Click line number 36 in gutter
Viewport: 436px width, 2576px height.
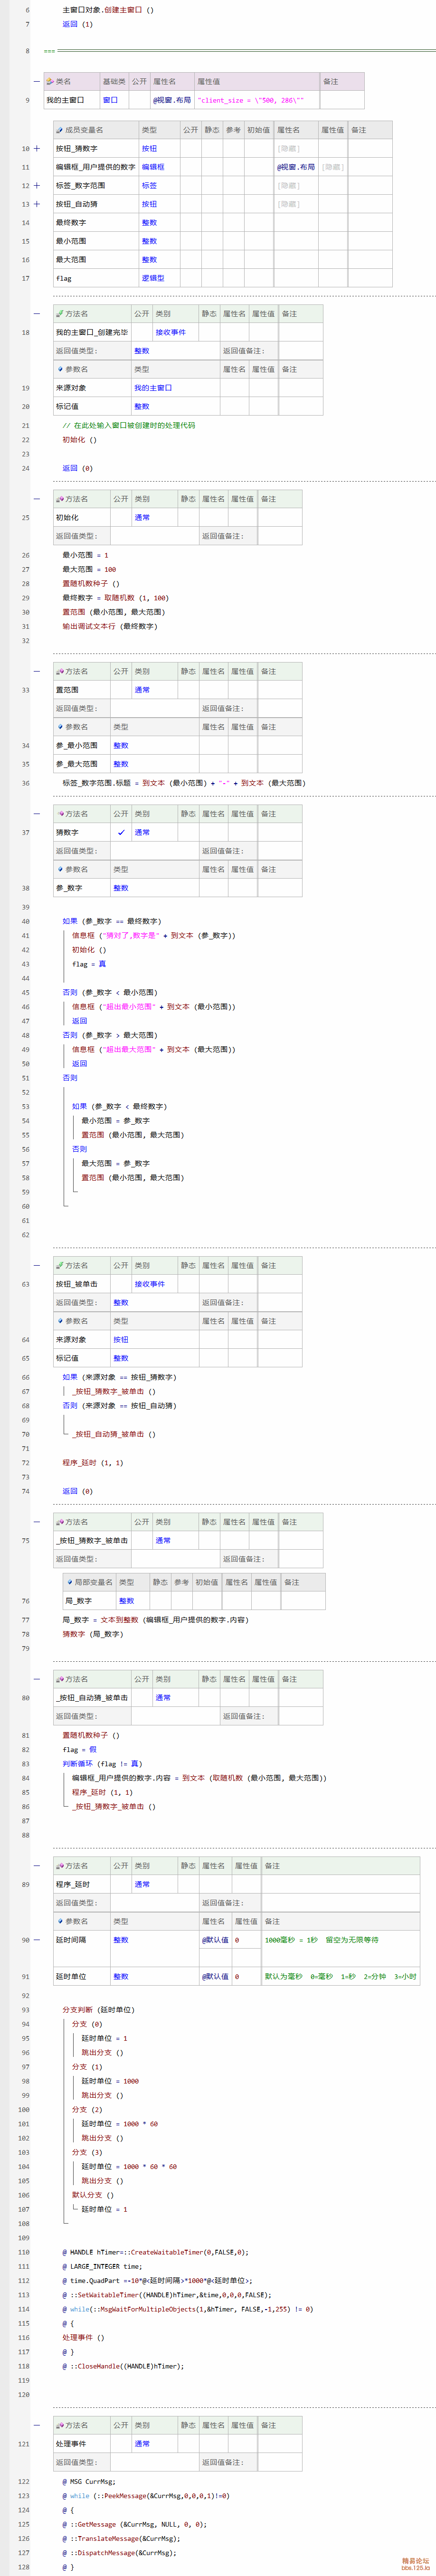pyautogui.click(x=26, y=783)
